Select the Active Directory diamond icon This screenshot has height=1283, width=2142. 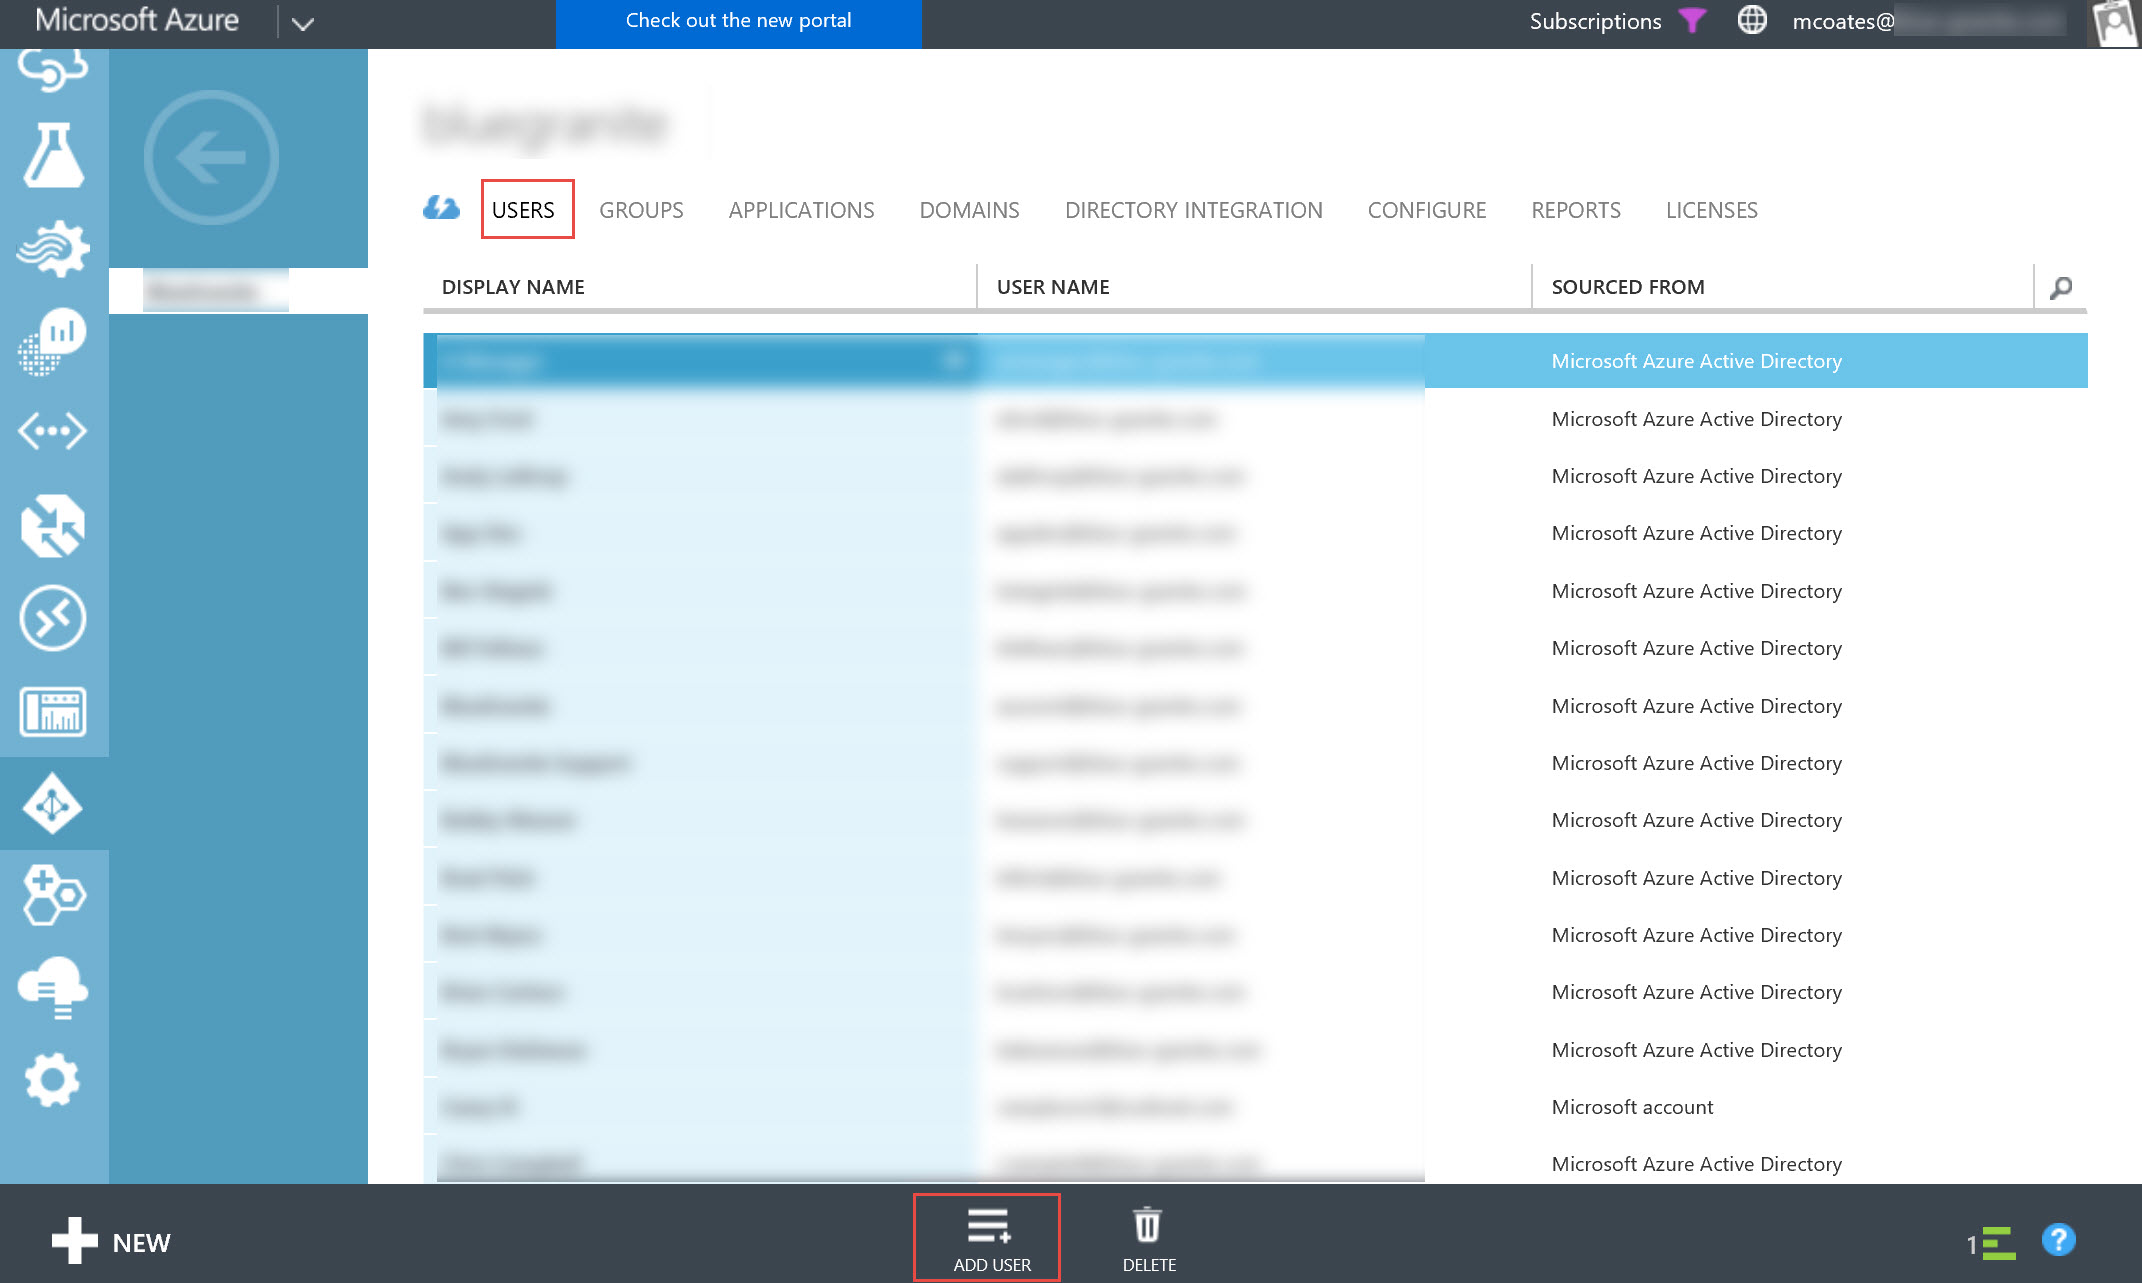[x=54, y=804]
